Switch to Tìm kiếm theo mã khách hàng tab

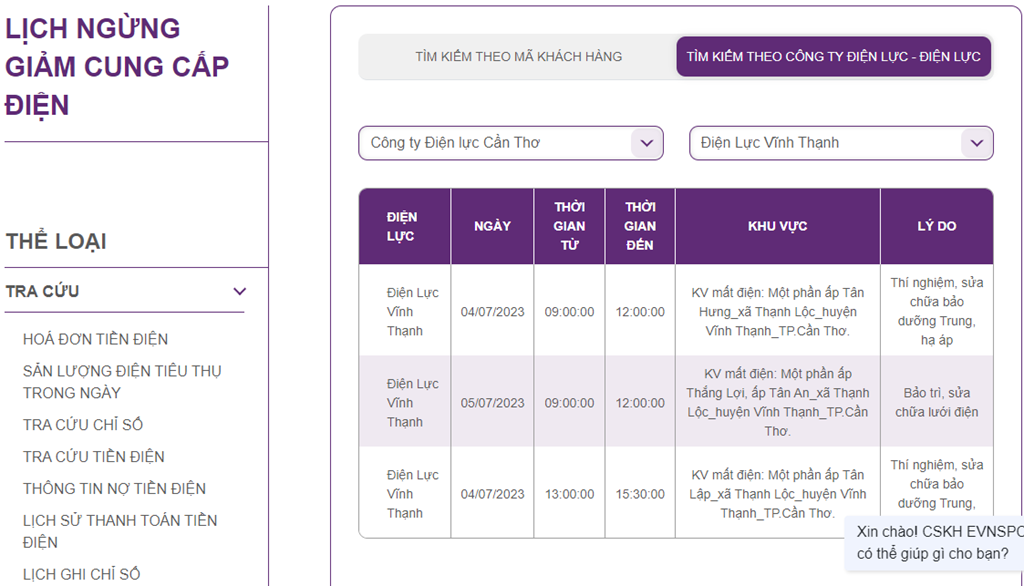coord(518,57)
